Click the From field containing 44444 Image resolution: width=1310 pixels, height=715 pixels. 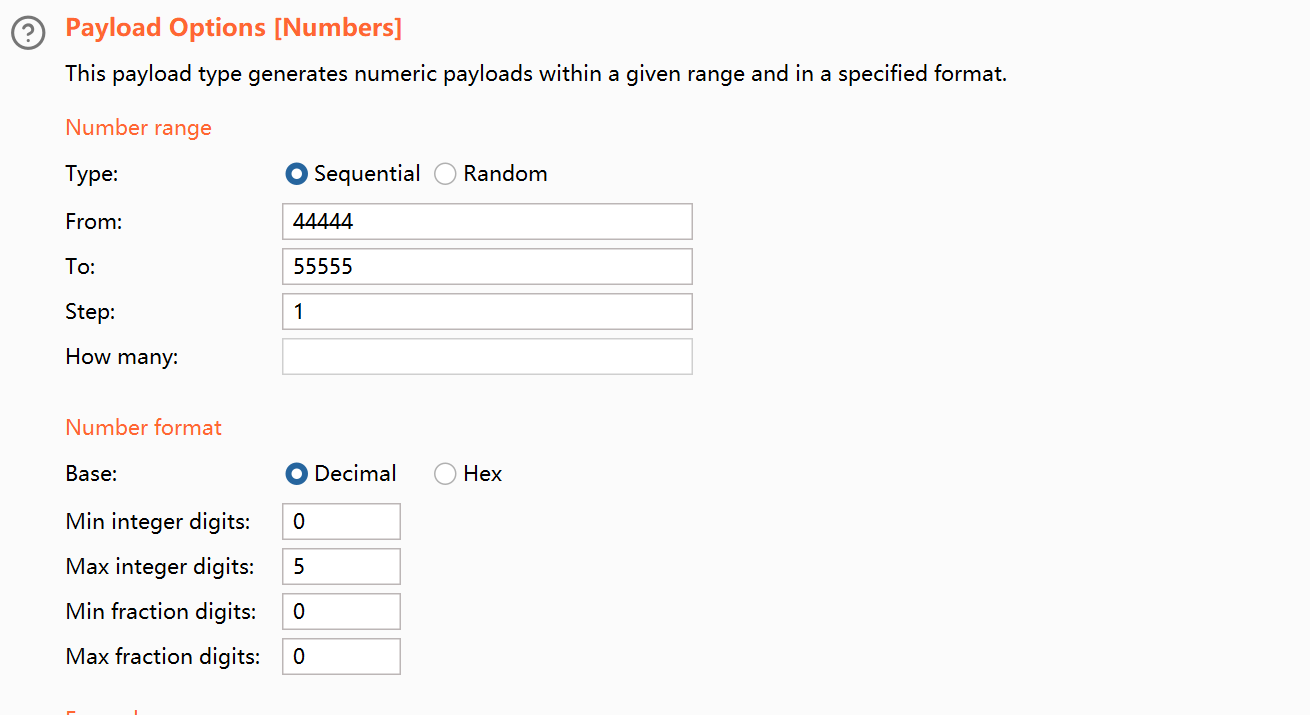tap(487, 222)
